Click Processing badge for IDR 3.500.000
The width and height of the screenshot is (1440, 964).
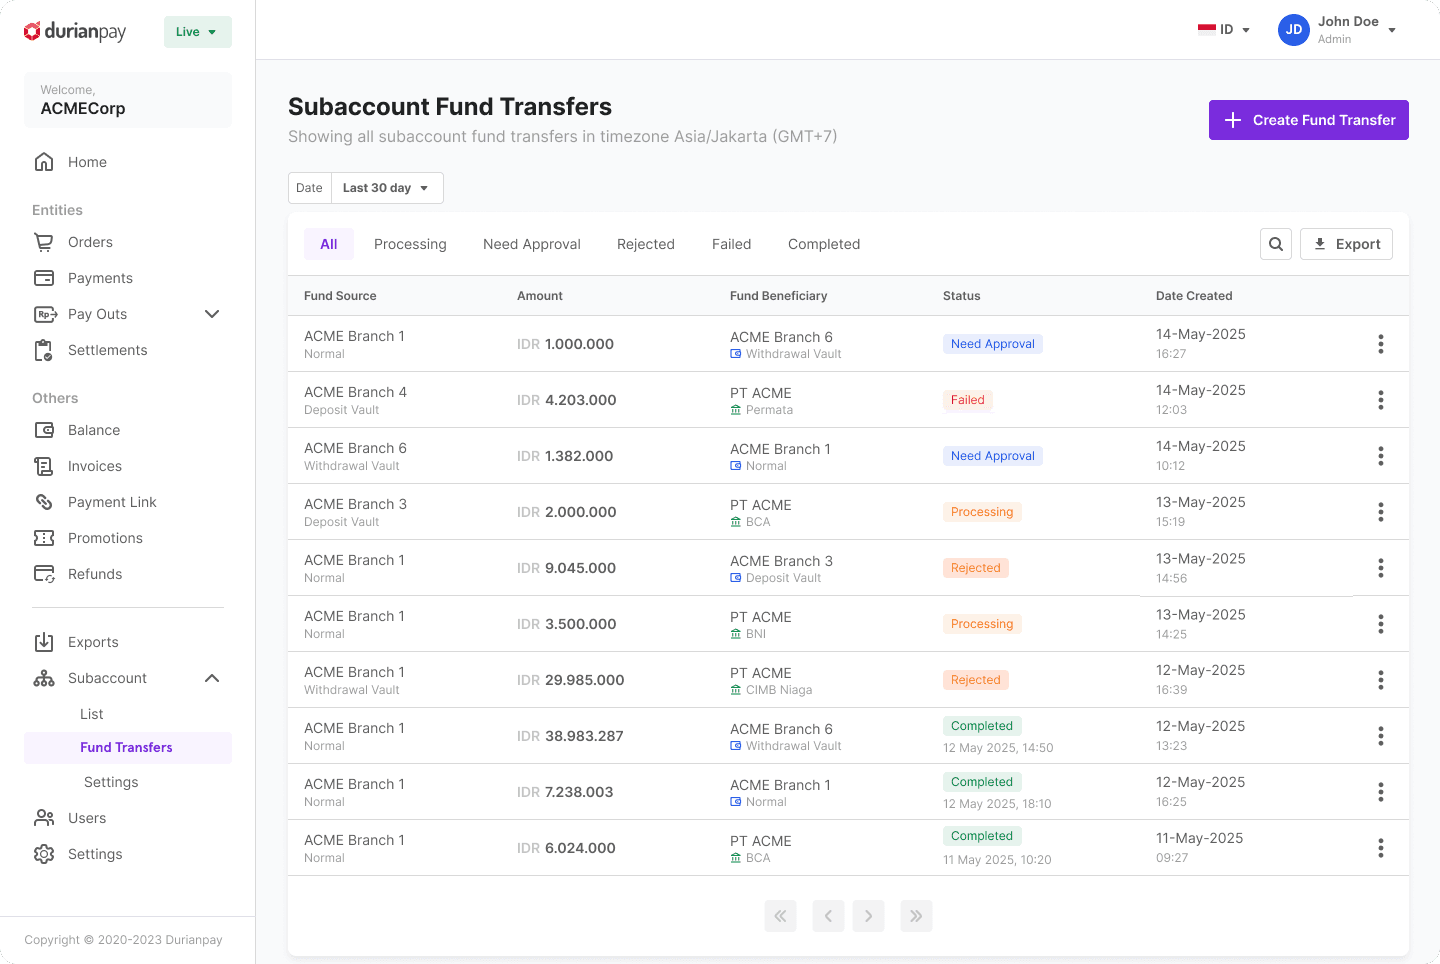(x=982, y=624)
